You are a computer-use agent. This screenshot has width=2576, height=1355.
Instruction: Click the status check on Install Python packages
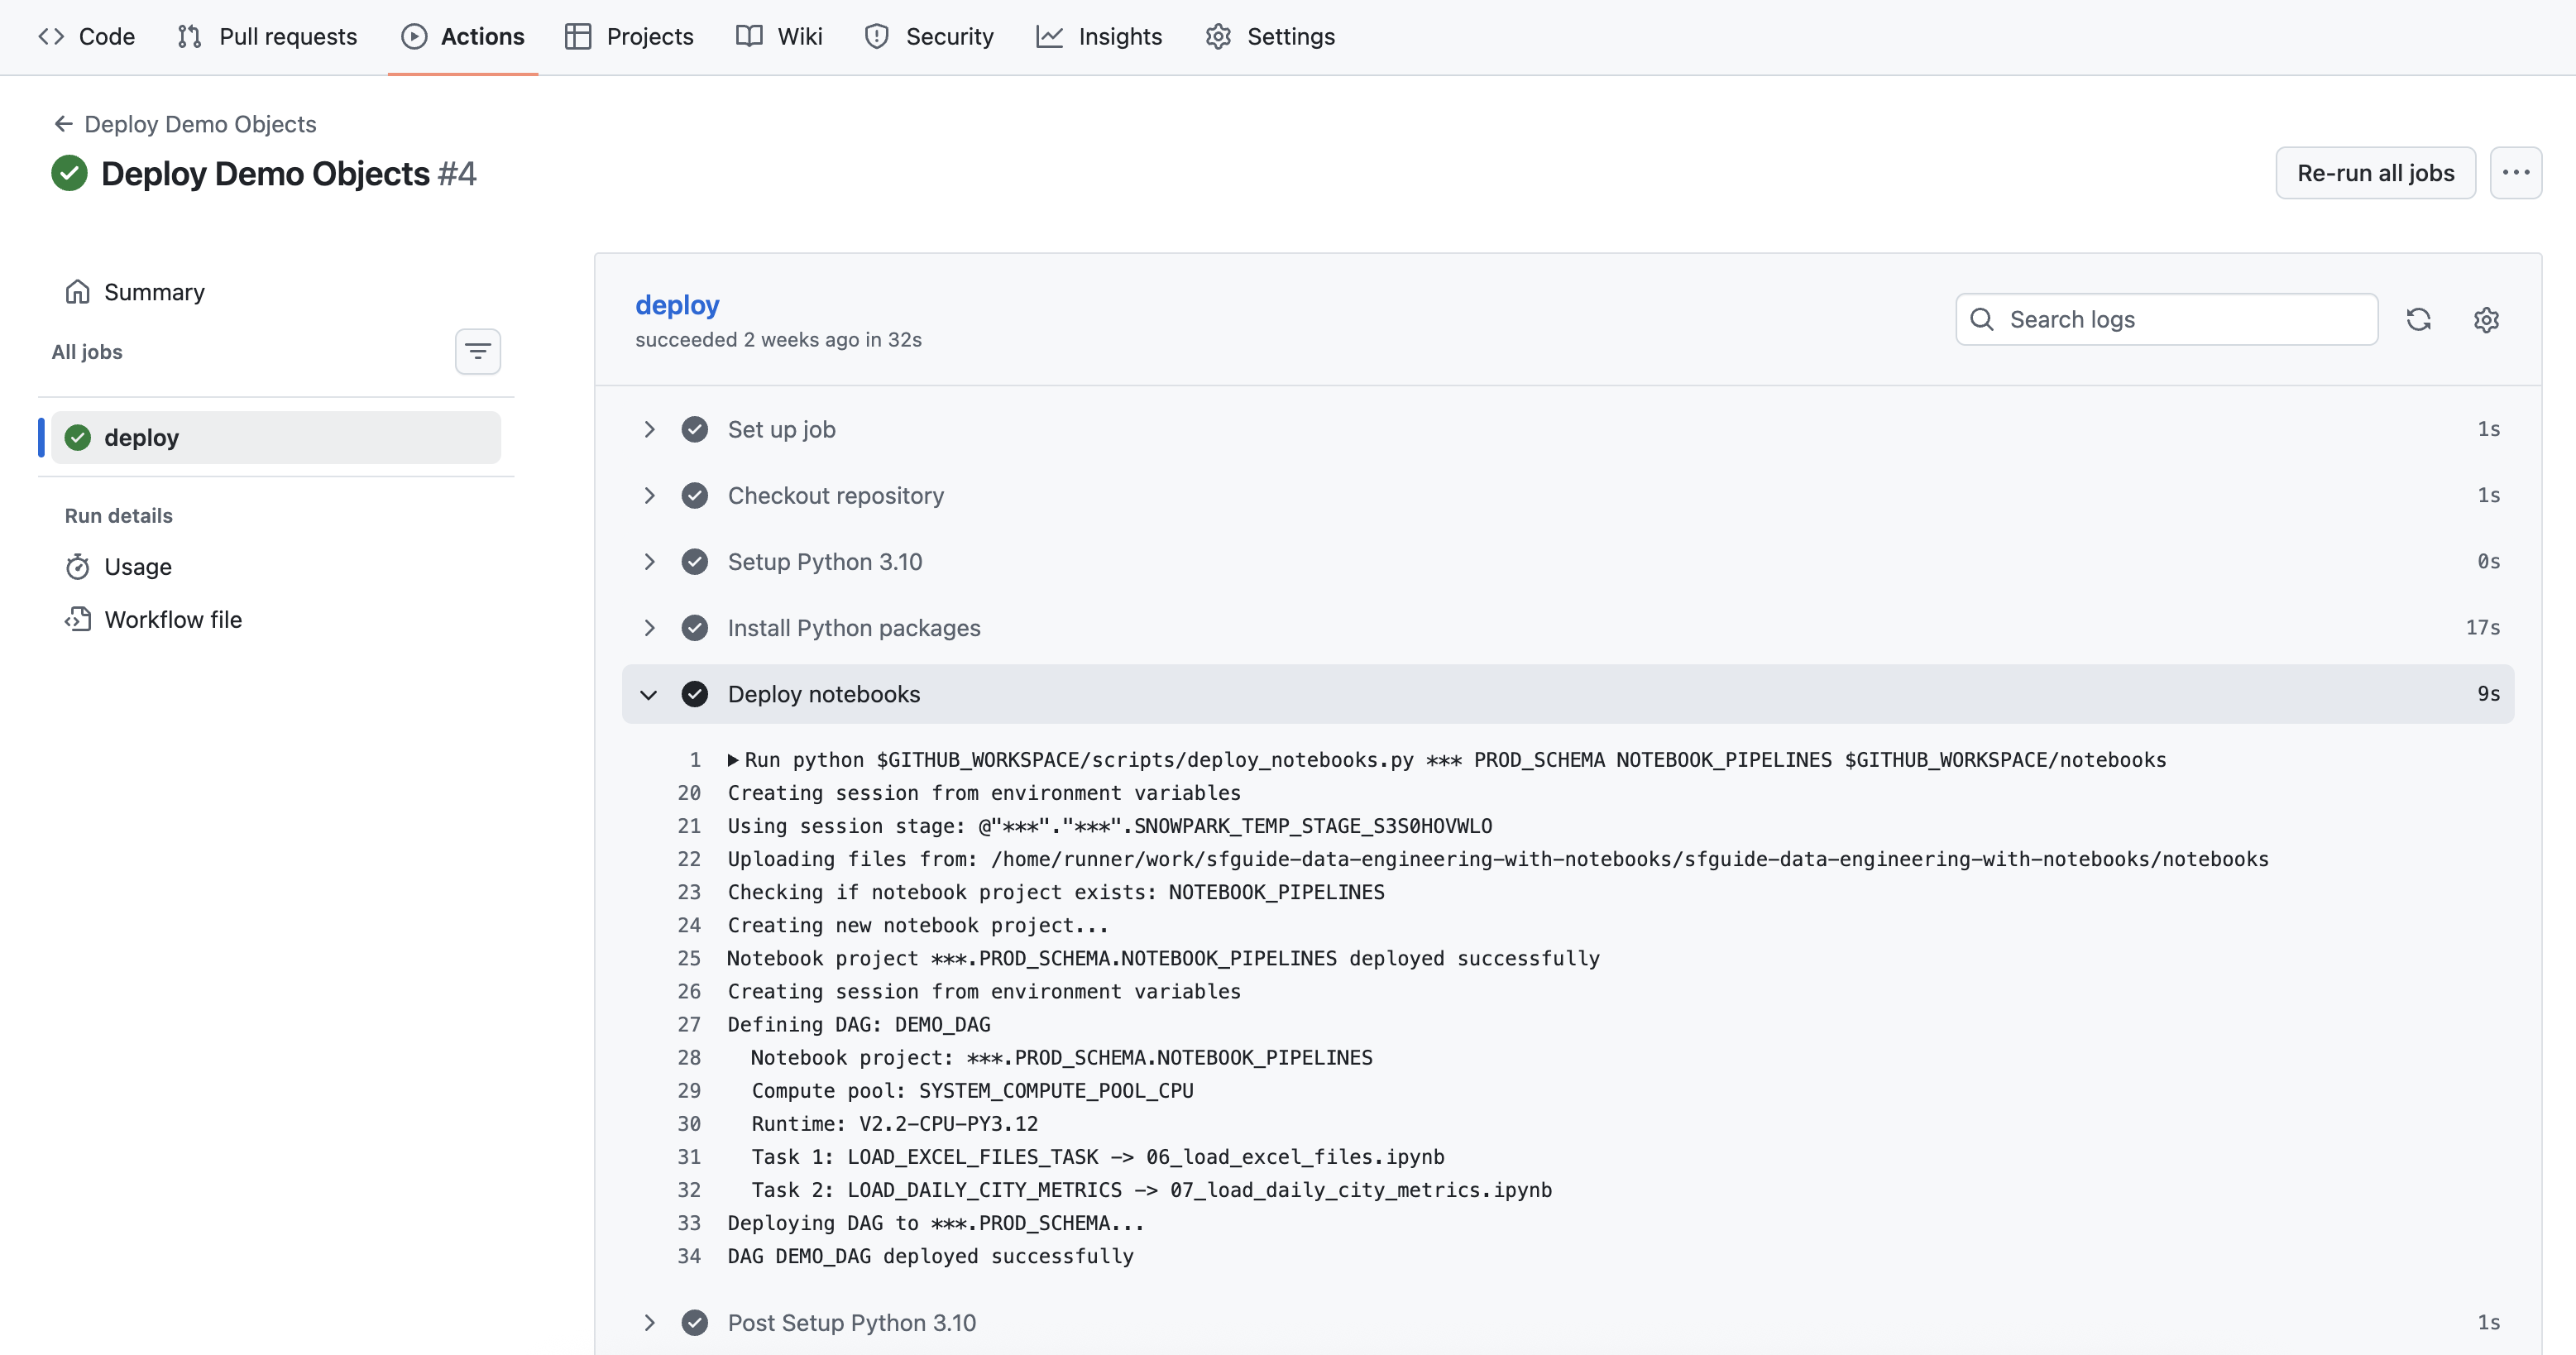coord(694,628)
